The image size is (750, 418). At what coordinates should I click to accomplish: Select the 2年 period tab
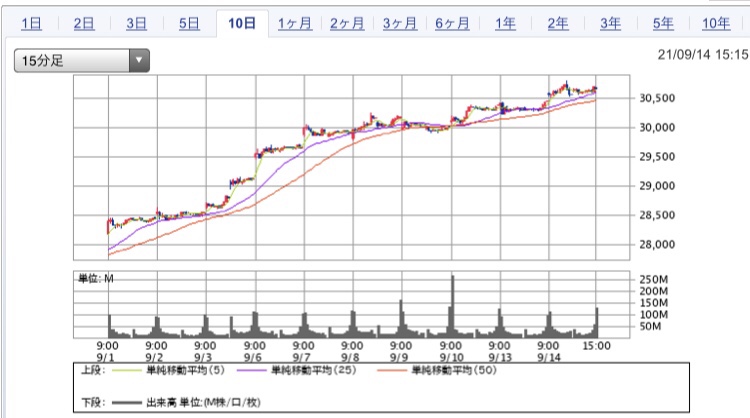[557, 23]
